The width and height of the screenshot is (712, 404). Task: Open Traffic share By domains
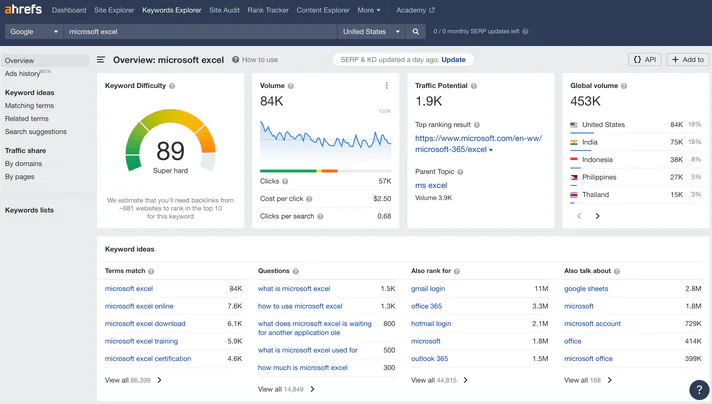point(24,164)
